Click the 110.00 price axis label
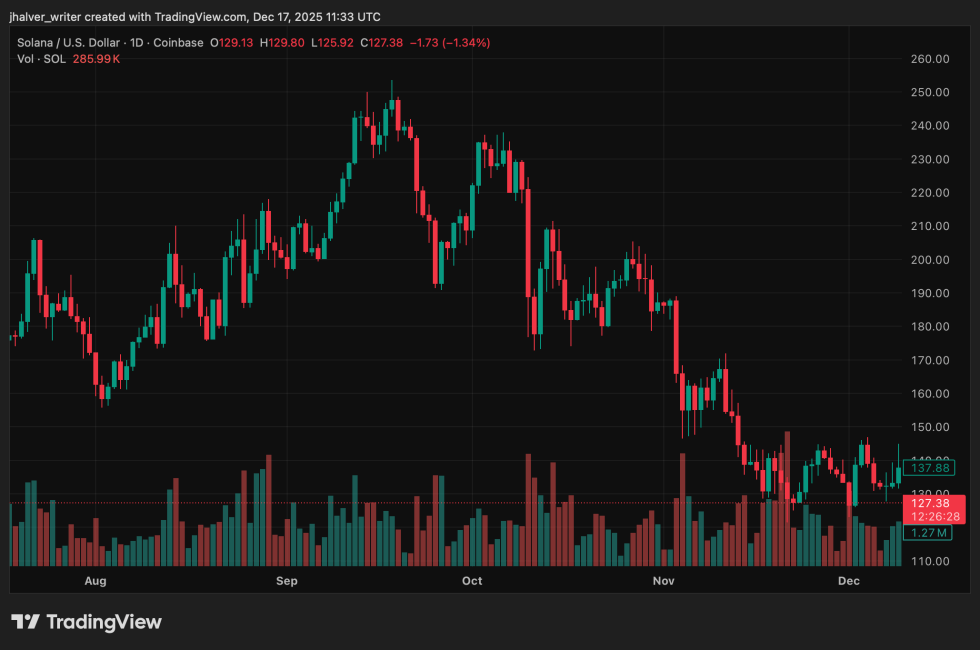This screenshot has height=650, width=980. [x=930, y=561]
